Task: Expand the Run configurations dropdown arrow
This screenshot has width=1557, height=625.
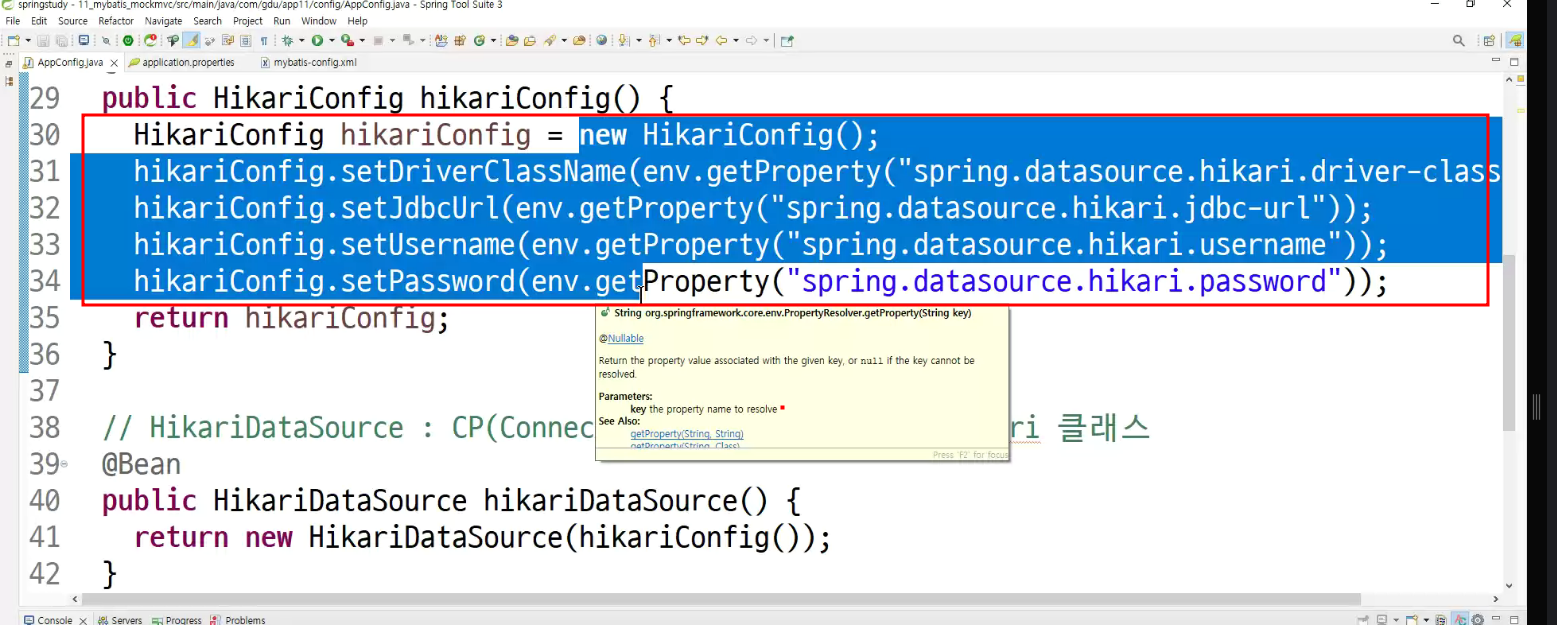Action: click(x=331, y=40)
